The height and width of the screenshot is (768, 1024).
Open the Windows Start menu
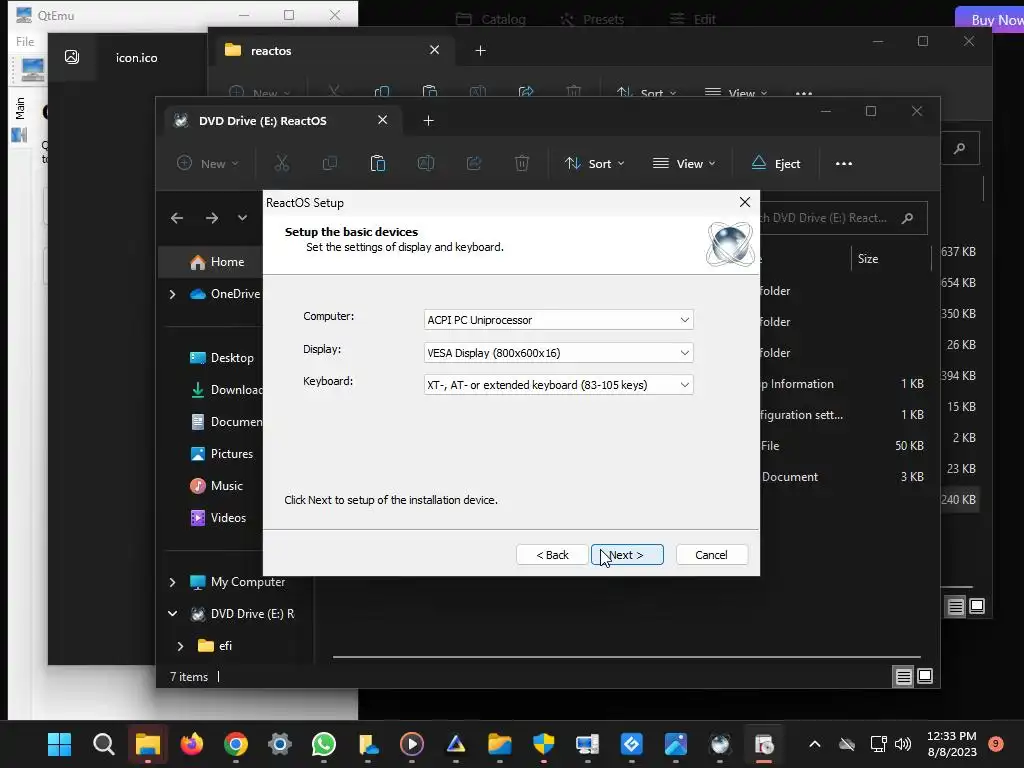coord(59,744)
